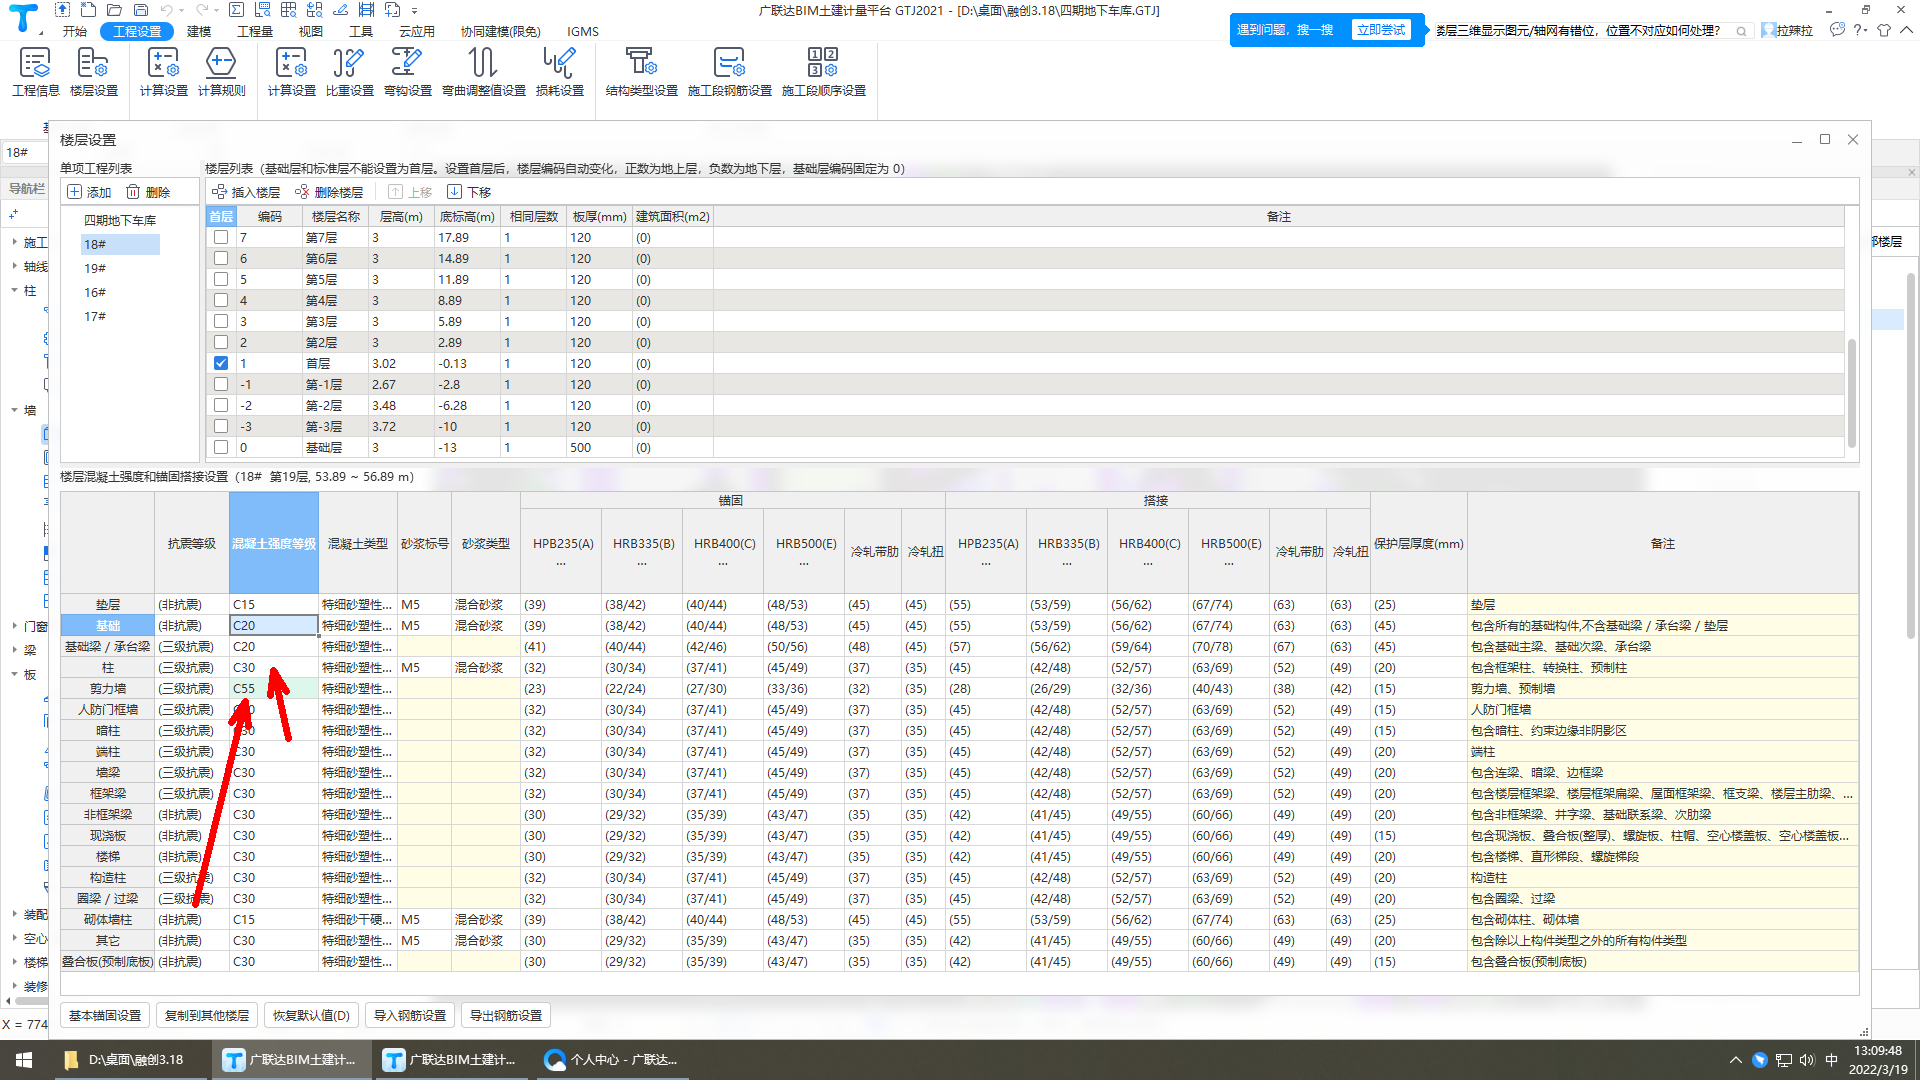Click undo arrow in quick access toolbar
This screenshot has height=1080, width=1920.
tap(166, 10)
